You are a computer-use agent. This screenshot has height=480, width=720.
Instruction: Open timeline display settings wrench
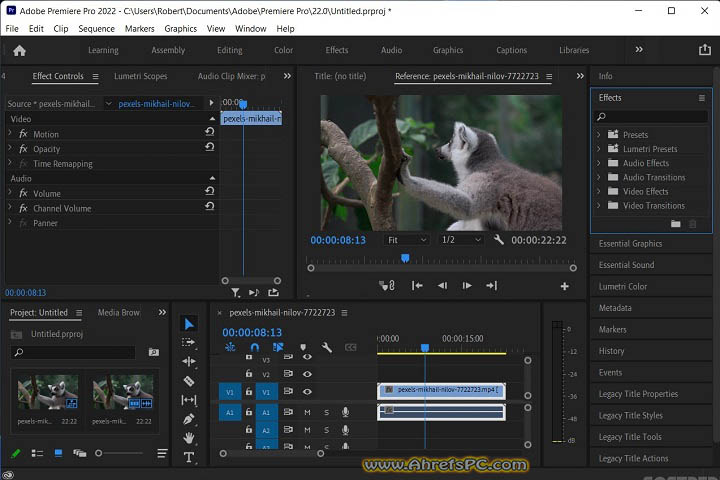[x=326, y=347]
